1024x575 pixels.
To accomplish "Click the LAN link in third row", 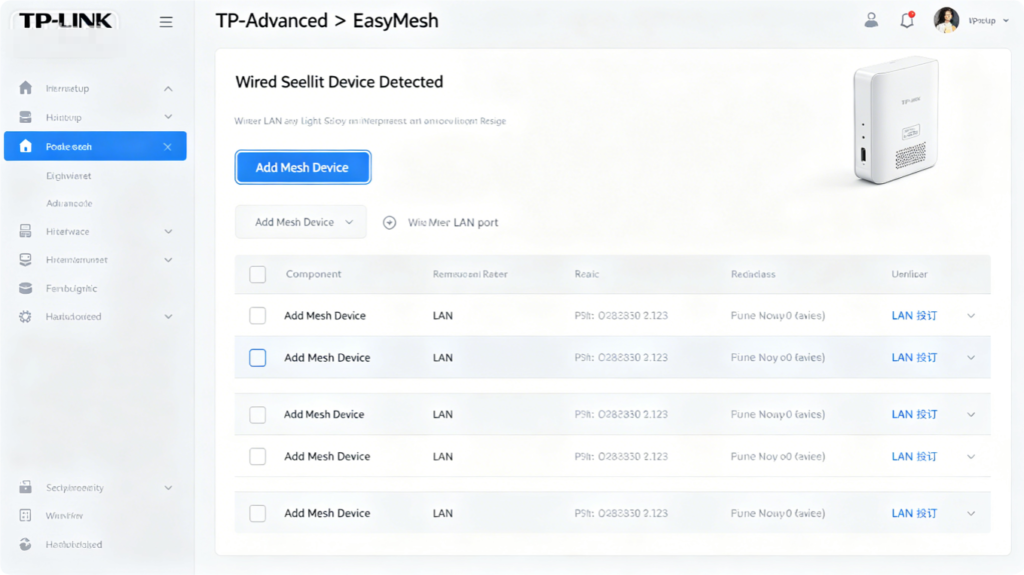I will [x=914, y=414].
